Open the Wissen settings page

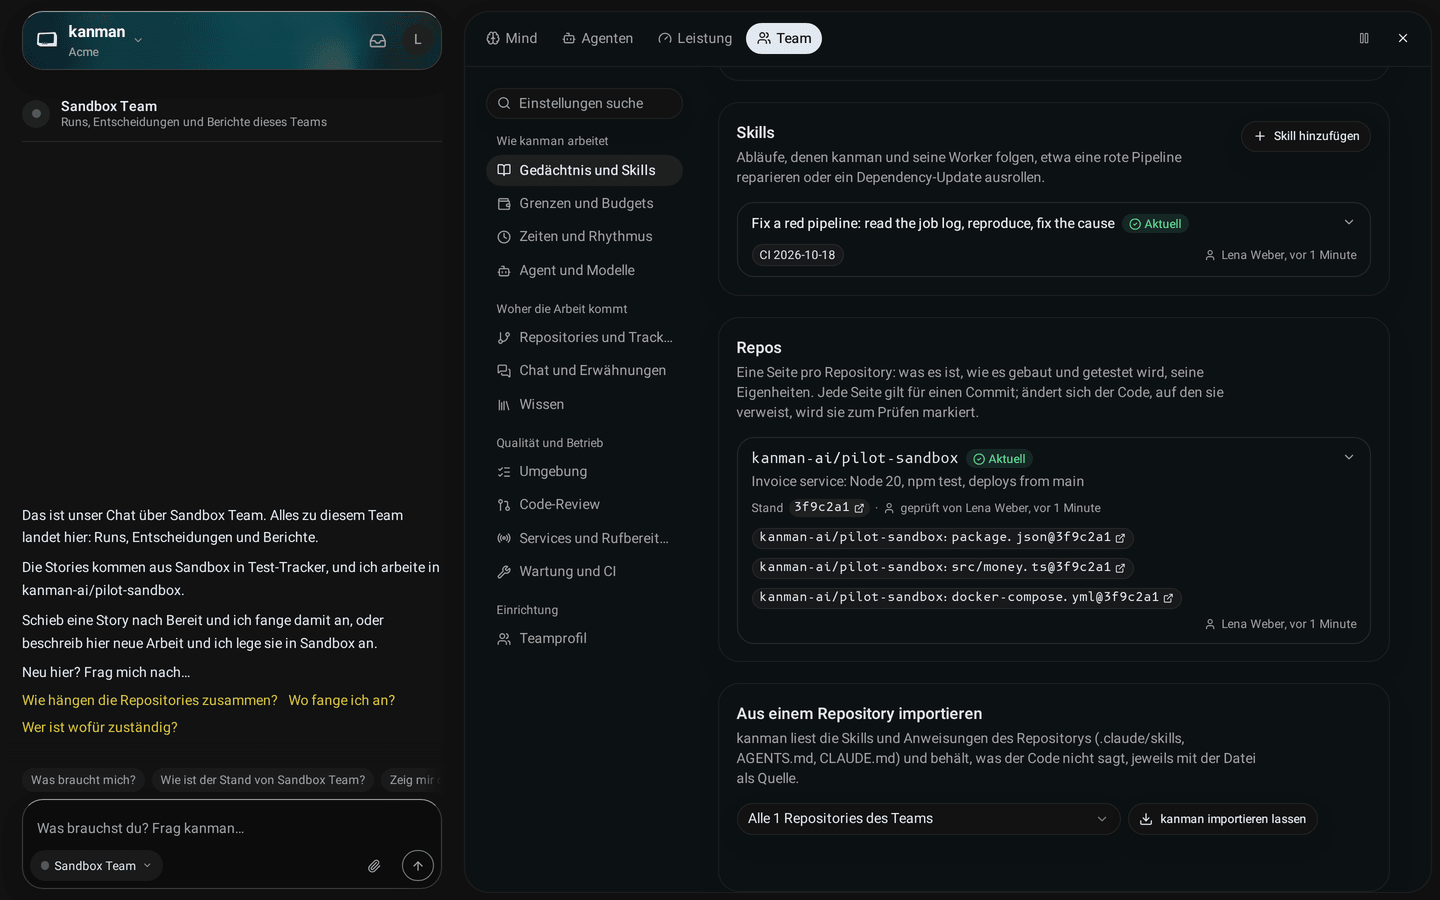click(x=584, y=405)
